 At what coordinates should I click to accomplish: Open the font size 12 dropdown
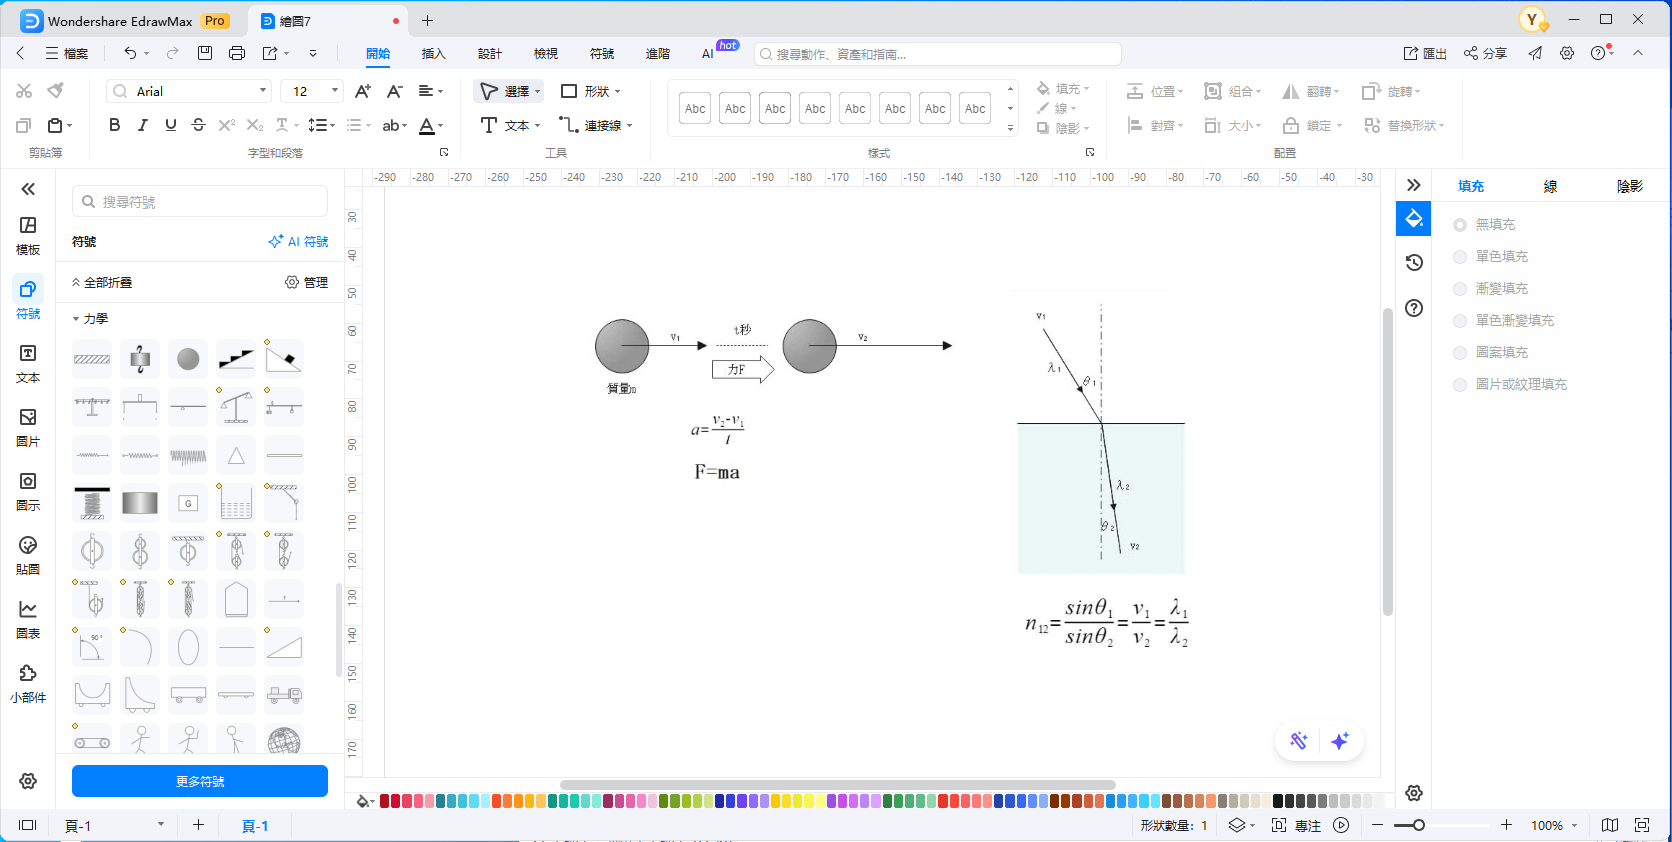tap(312, 91)
